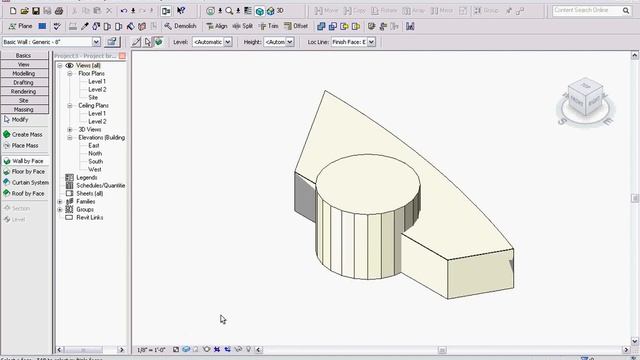640x360 pixels.
Task: Open the Site floor plan
Action: point(93,98)
